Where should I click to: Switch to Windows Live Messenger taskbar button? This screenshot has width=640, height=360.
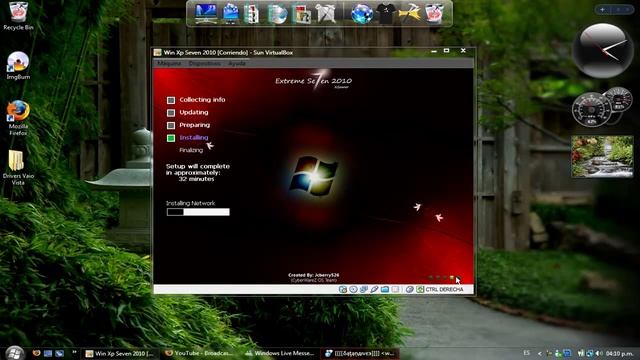pos(279,353)
